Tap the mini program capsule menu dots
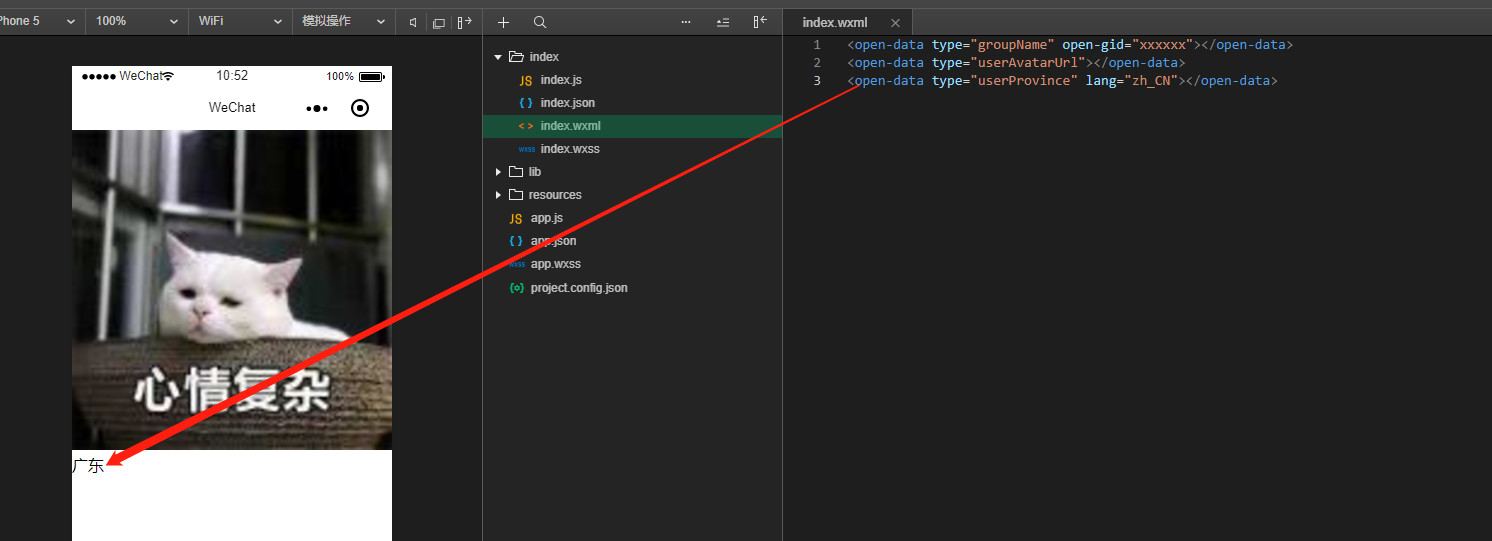 (317, 108)
